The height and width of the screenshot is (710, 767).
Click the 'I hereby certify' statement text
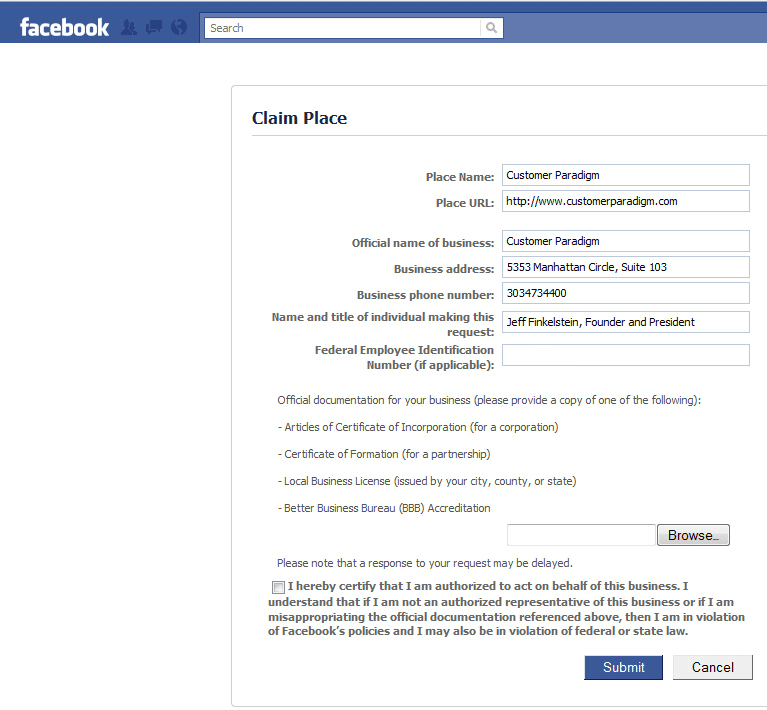[x=506, y=608]
